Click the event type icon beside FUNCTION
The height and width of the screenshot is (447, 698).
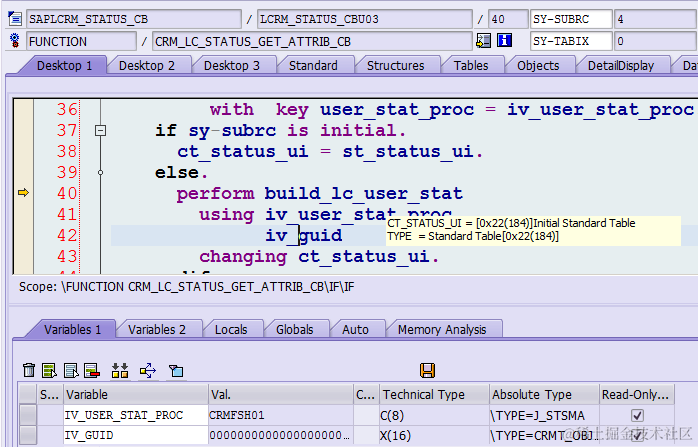[15, 41]
